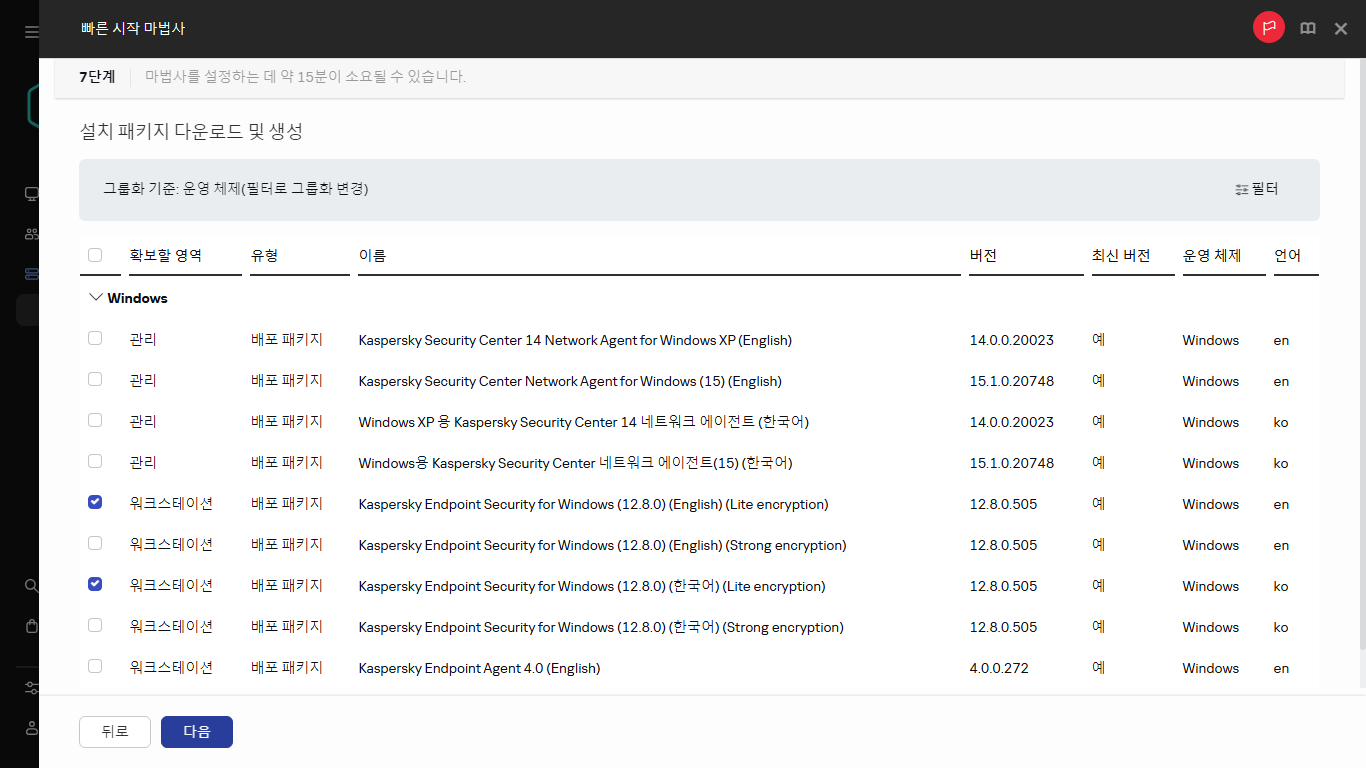
Task: Collapse the Windows group chevron
Action: pos(96,298)
